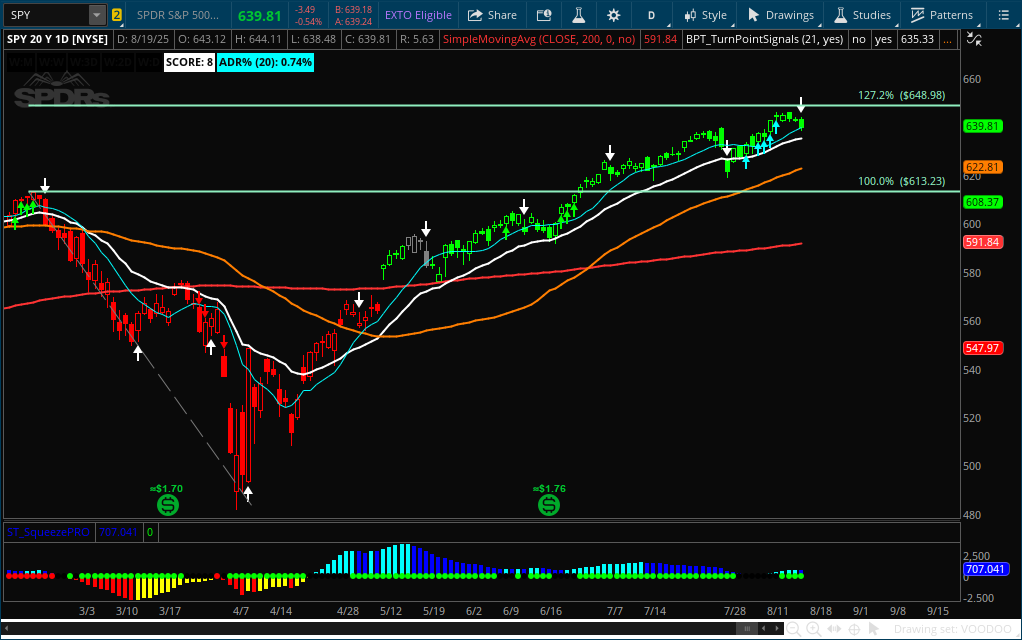Click the 100.0% ($613.23) Fibonacci label

click(x=901, y=181)
